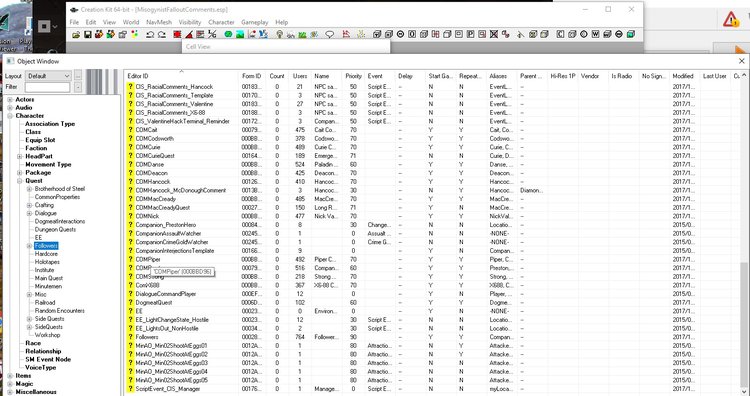Screen dimensions: 750x396
Task: Open the World menu
Action: [131, 22]
